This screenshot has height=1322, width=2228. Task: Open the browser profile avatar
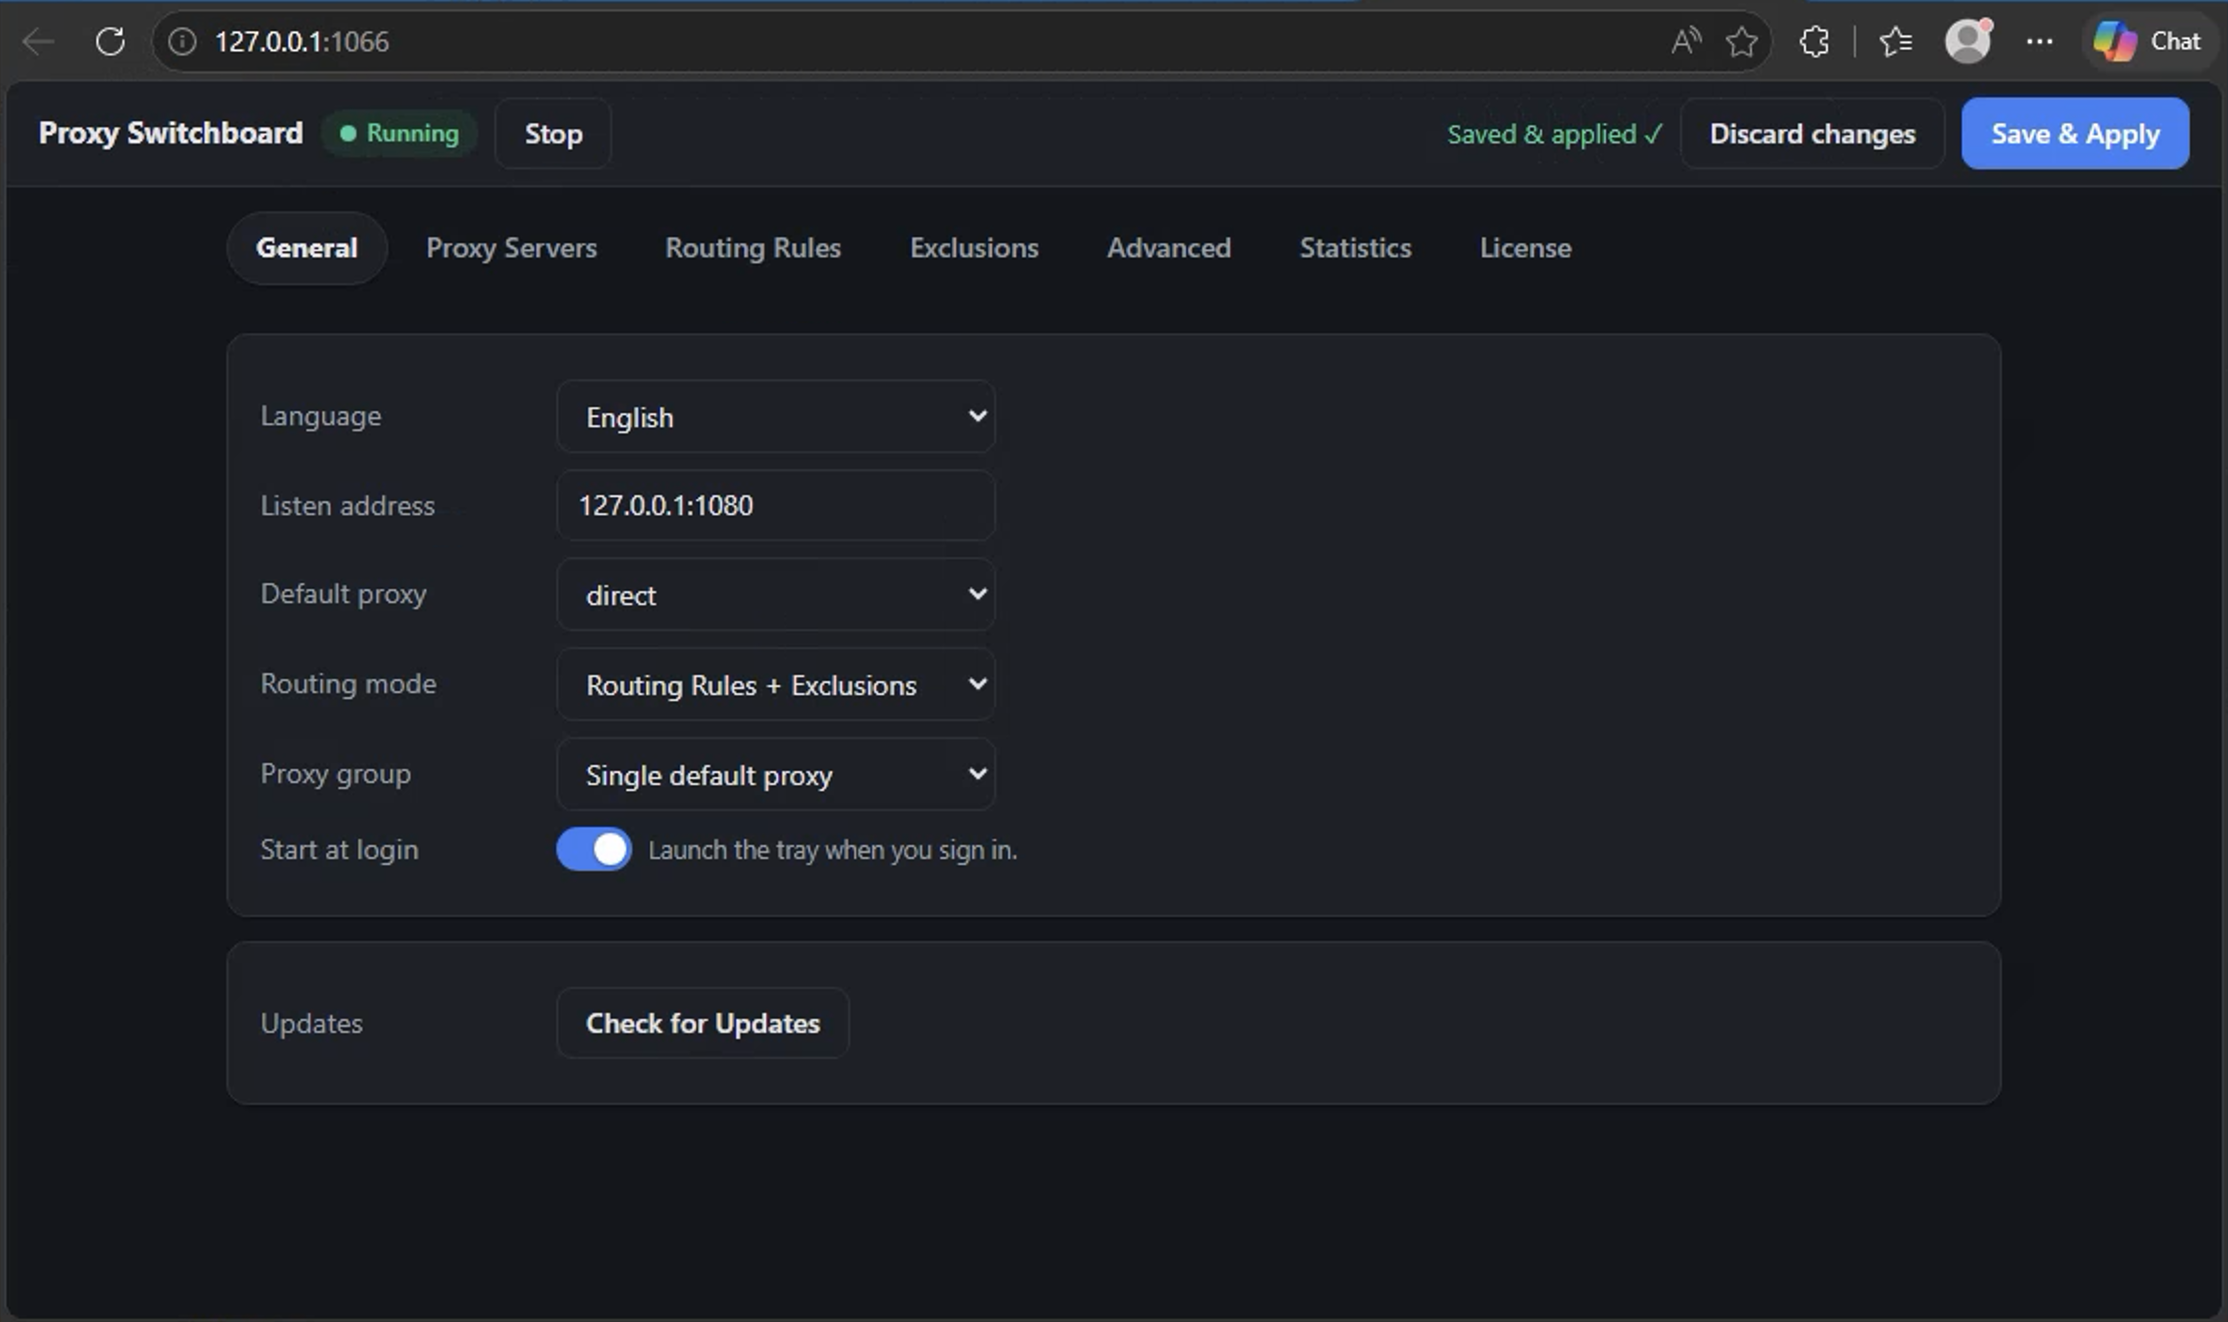[1967, 41]
